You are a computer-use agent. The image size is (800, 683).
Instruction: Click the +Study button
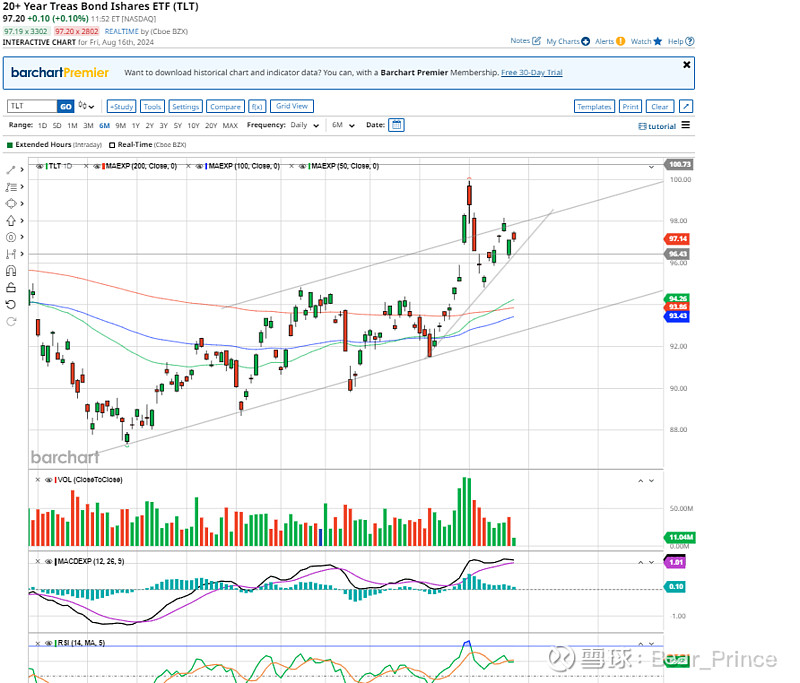[121, 106]
